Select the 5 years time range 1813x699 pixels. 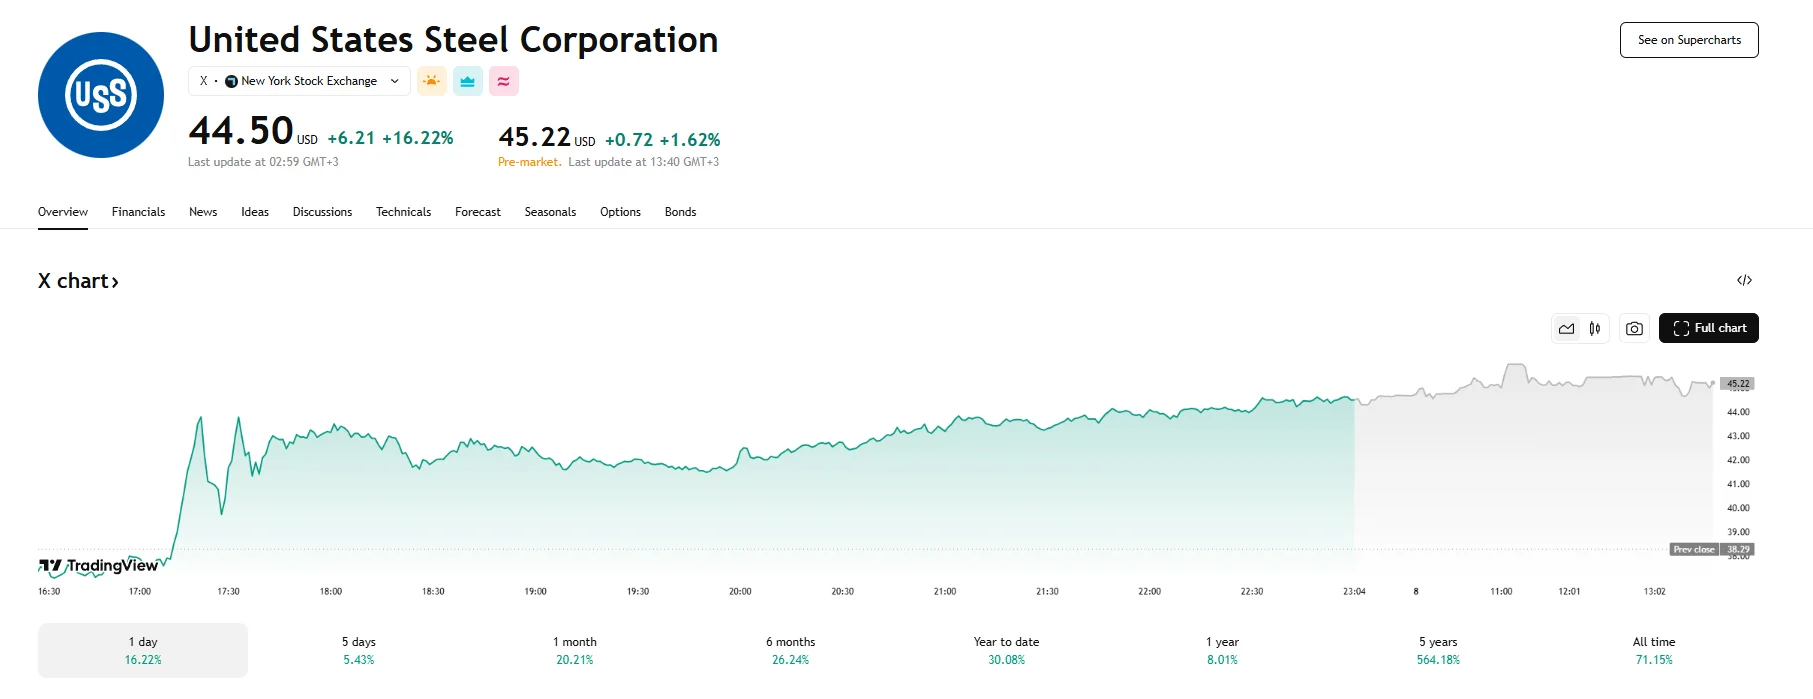tap(1438, 650)
